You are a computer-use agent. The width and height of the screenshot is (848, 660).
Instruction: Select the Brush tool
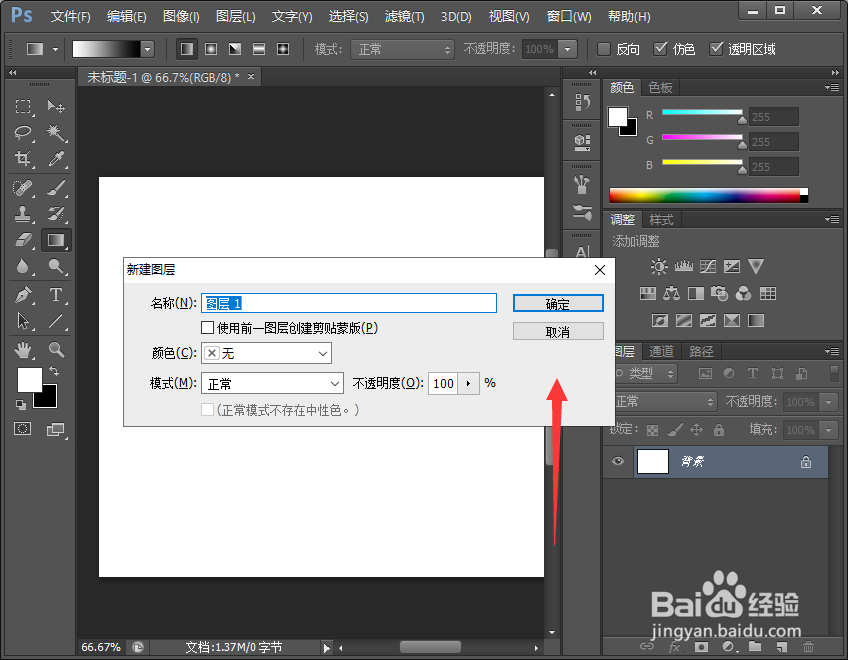(56, 188)
